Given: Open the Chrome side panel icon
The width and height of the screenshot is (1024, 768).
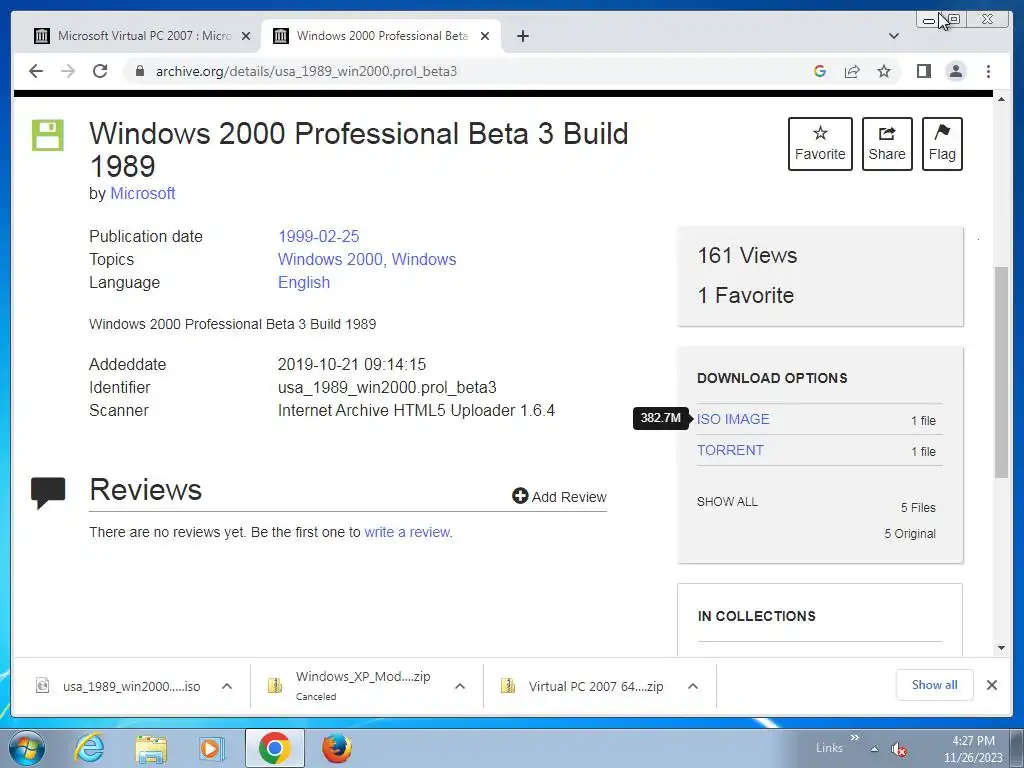Looking at the screenshot, I should (923, 71).
